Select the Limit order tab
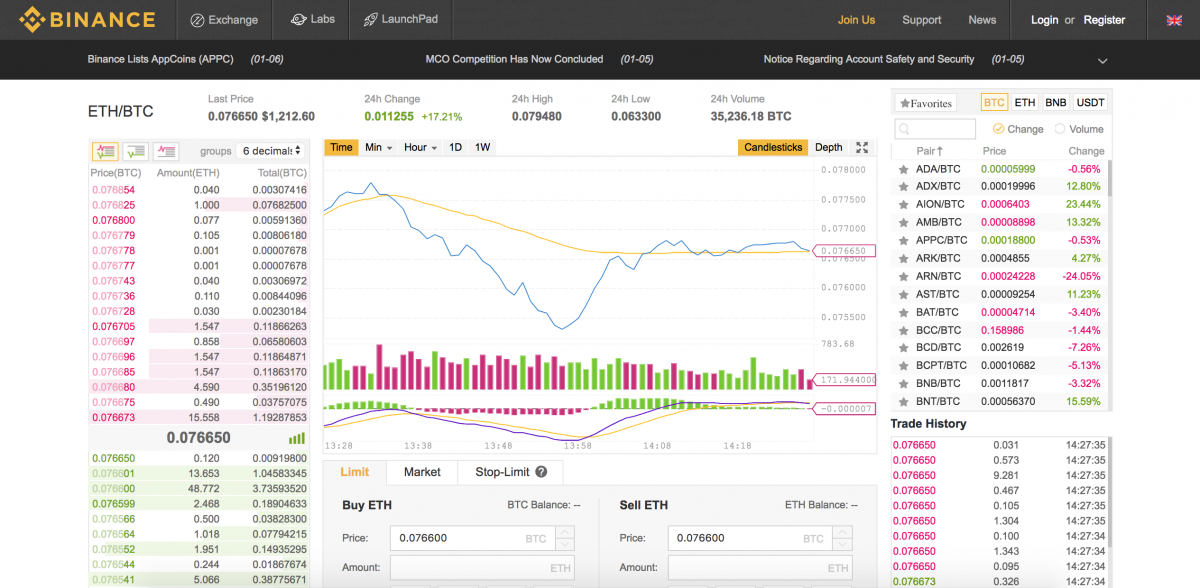Viewport: 1200px width, 588px height. tap(355, 472)
